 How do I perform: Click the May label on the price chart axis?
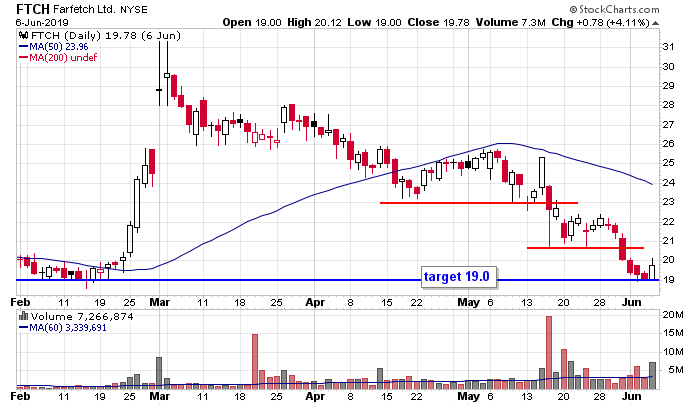click(468, 302)
